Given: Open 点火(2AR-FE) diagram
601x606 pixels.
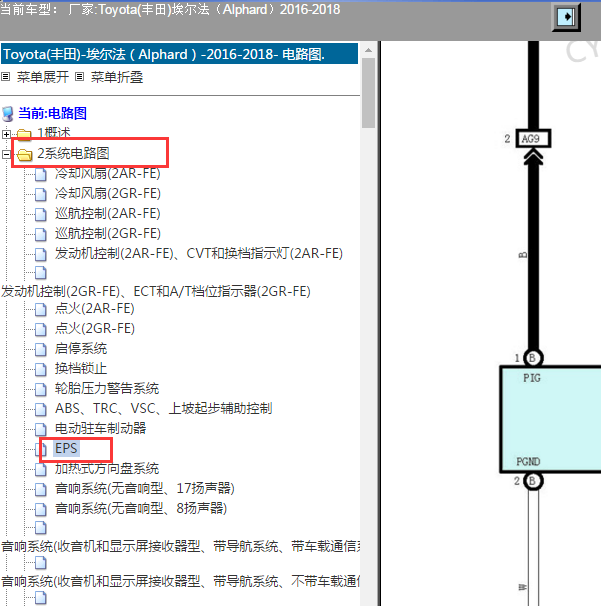Looking at the screenshot, I should tap(95, 308).
